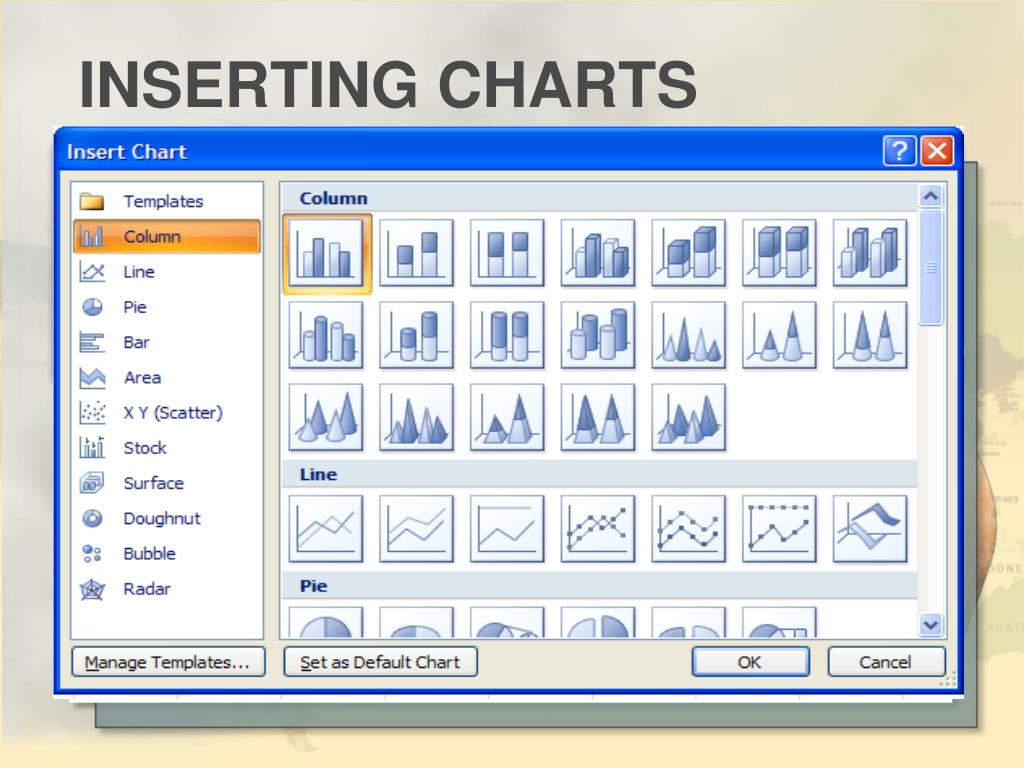Choose the 100% Stacked Cone chart
1024x768 pixels.
click(x=871, y=335)
